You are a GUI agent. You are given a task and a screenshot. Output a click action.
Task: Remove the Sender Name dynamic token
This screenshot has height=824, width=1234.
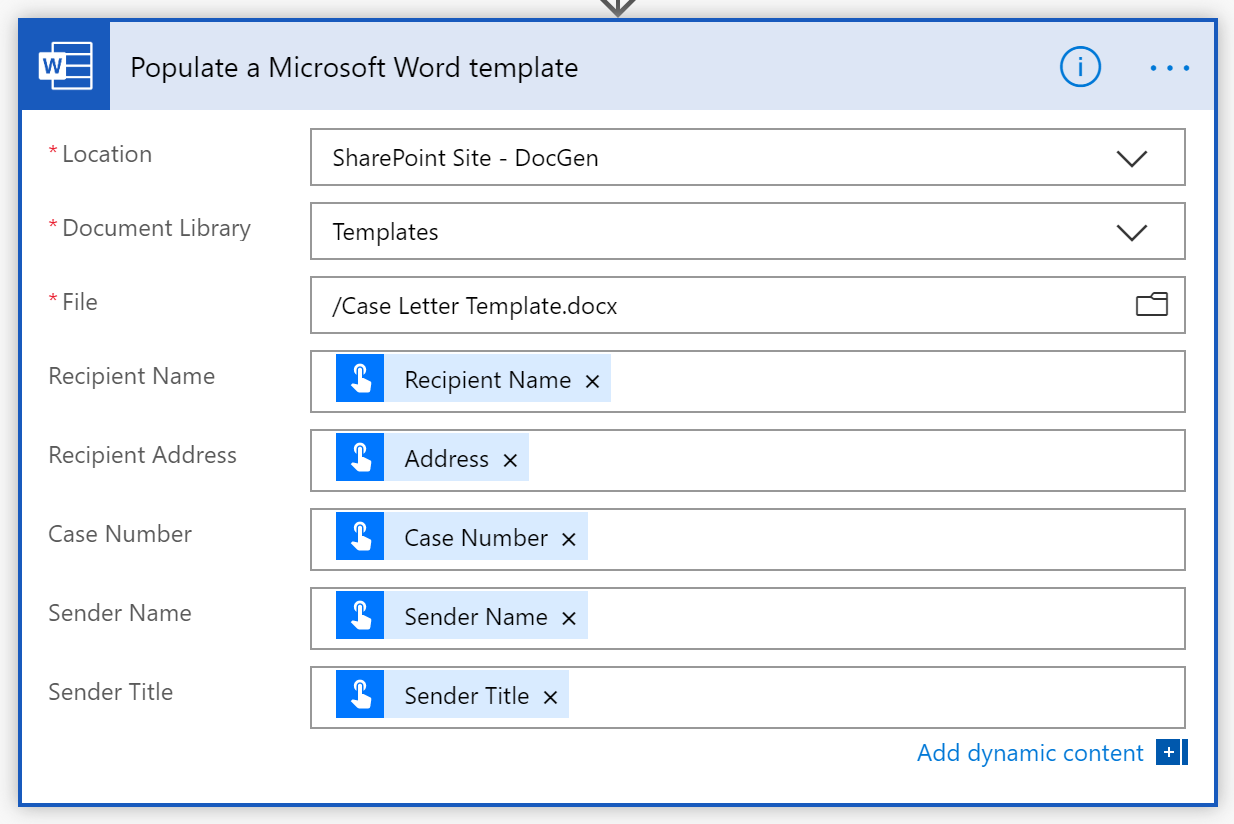pos(569,618)
